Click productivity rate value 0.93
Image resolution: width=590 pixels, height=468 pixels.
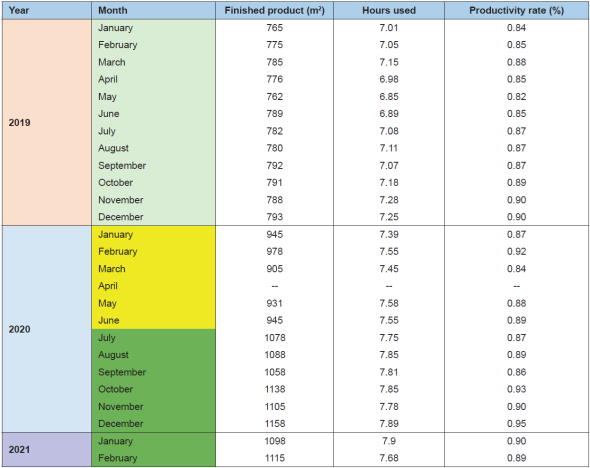516,389
